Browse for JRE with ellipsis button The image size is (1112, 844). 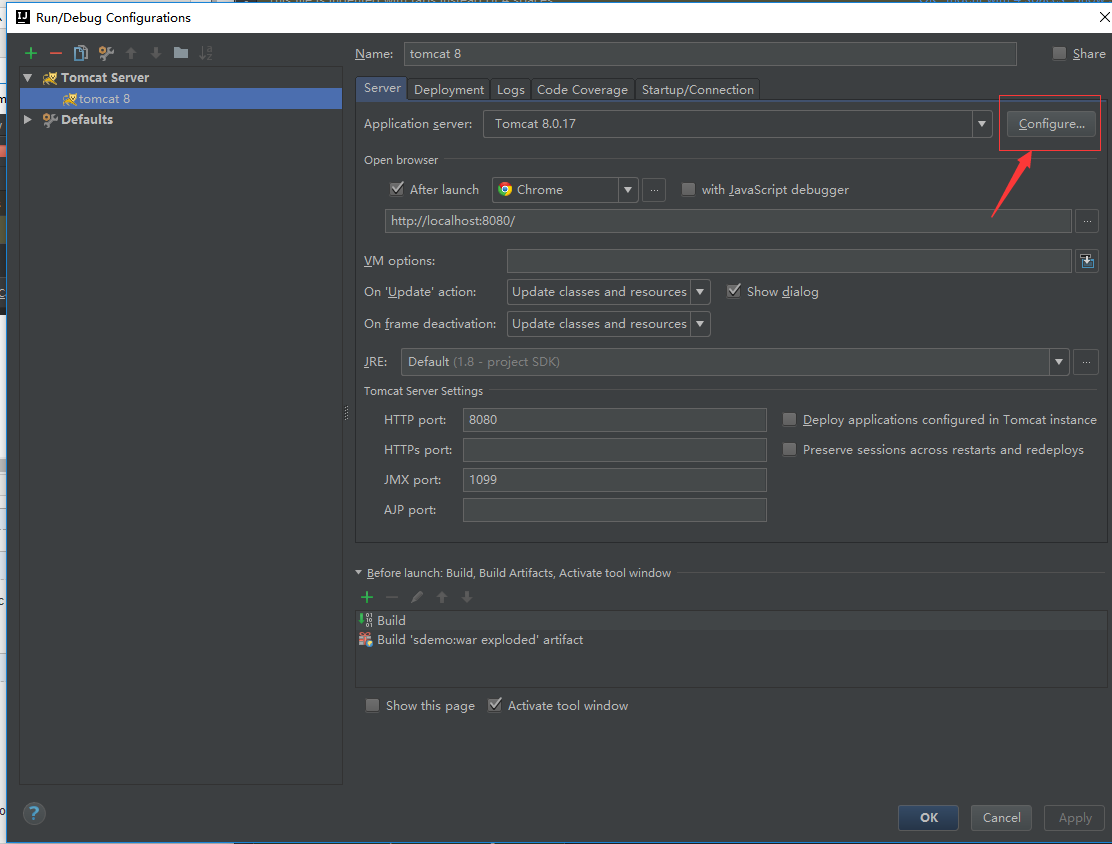(x=1086, y=362)
